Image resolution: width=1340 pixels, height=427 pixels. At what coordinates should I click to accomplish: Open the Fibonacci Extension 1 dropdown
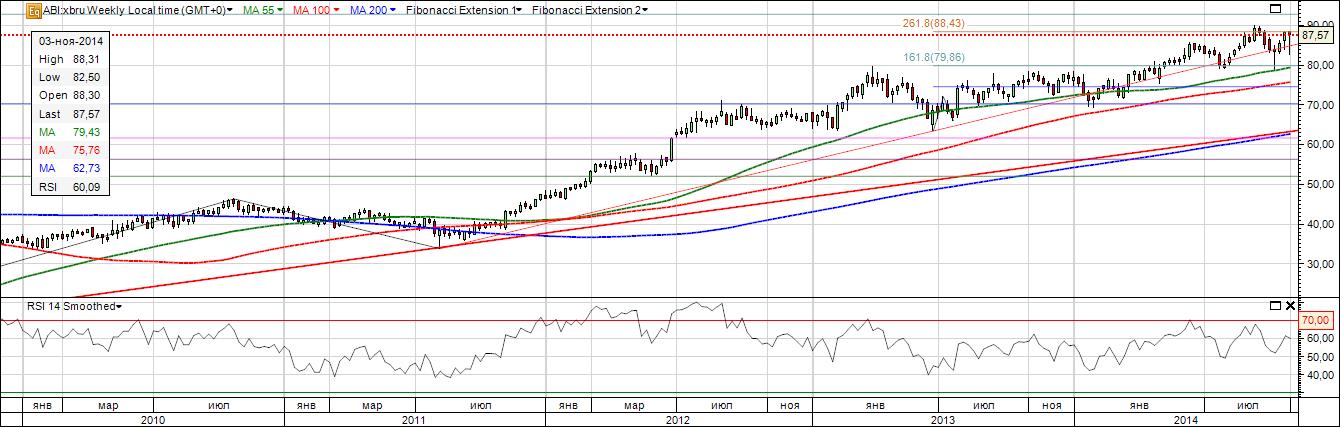click(465, 10)
